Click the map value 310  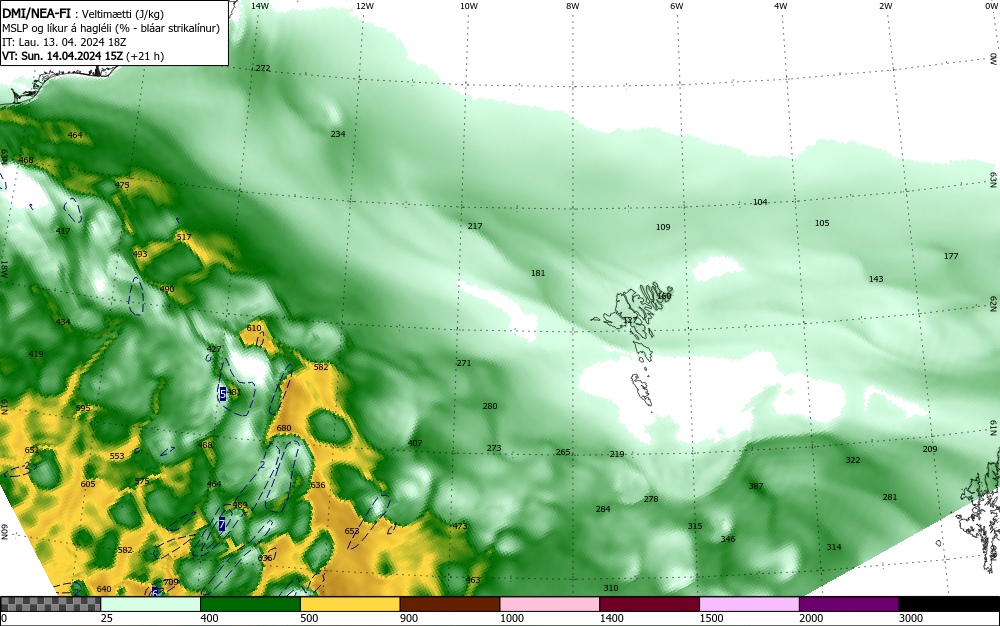[610, 588]
